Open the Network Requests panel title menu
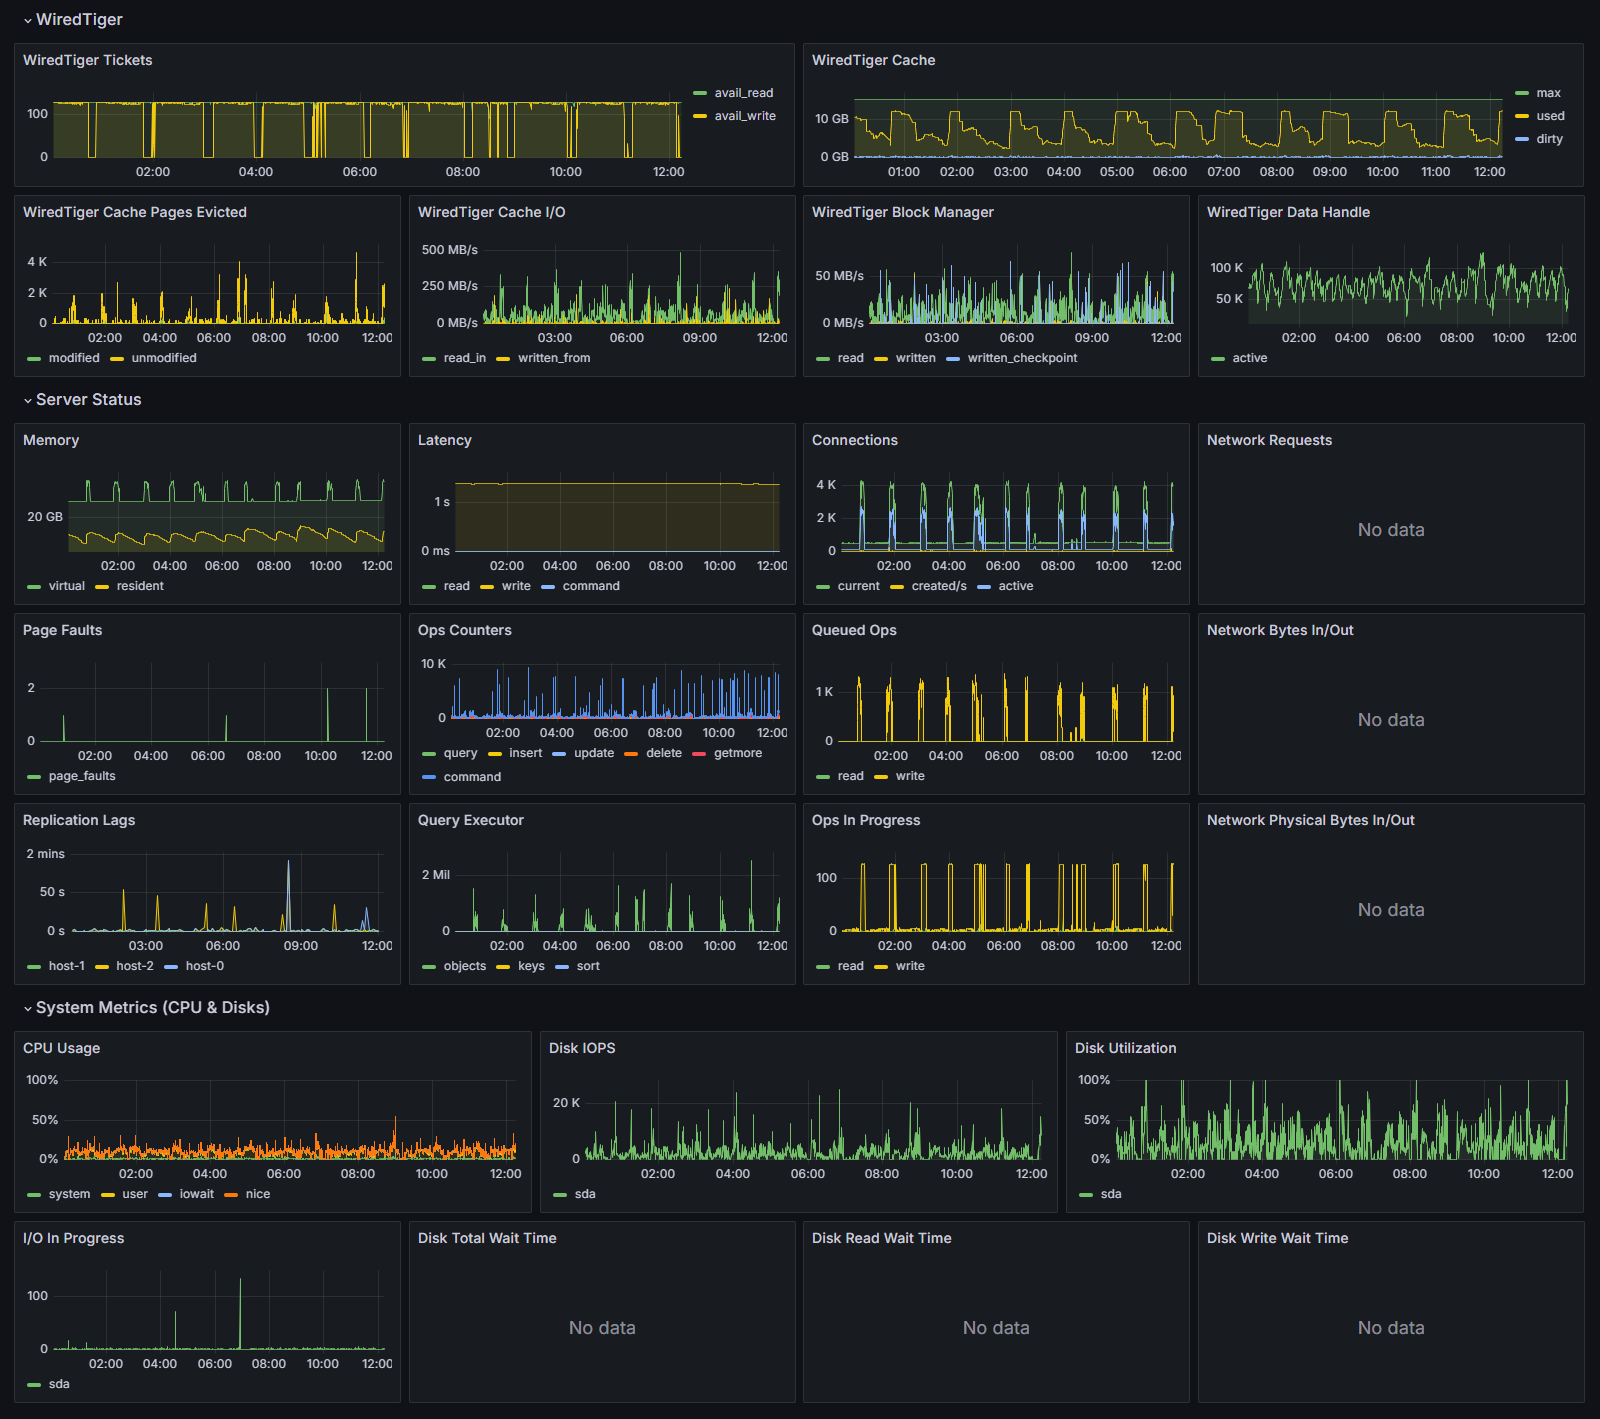This screenshot has width=1600, height=1419. (x=1269, y=440)
